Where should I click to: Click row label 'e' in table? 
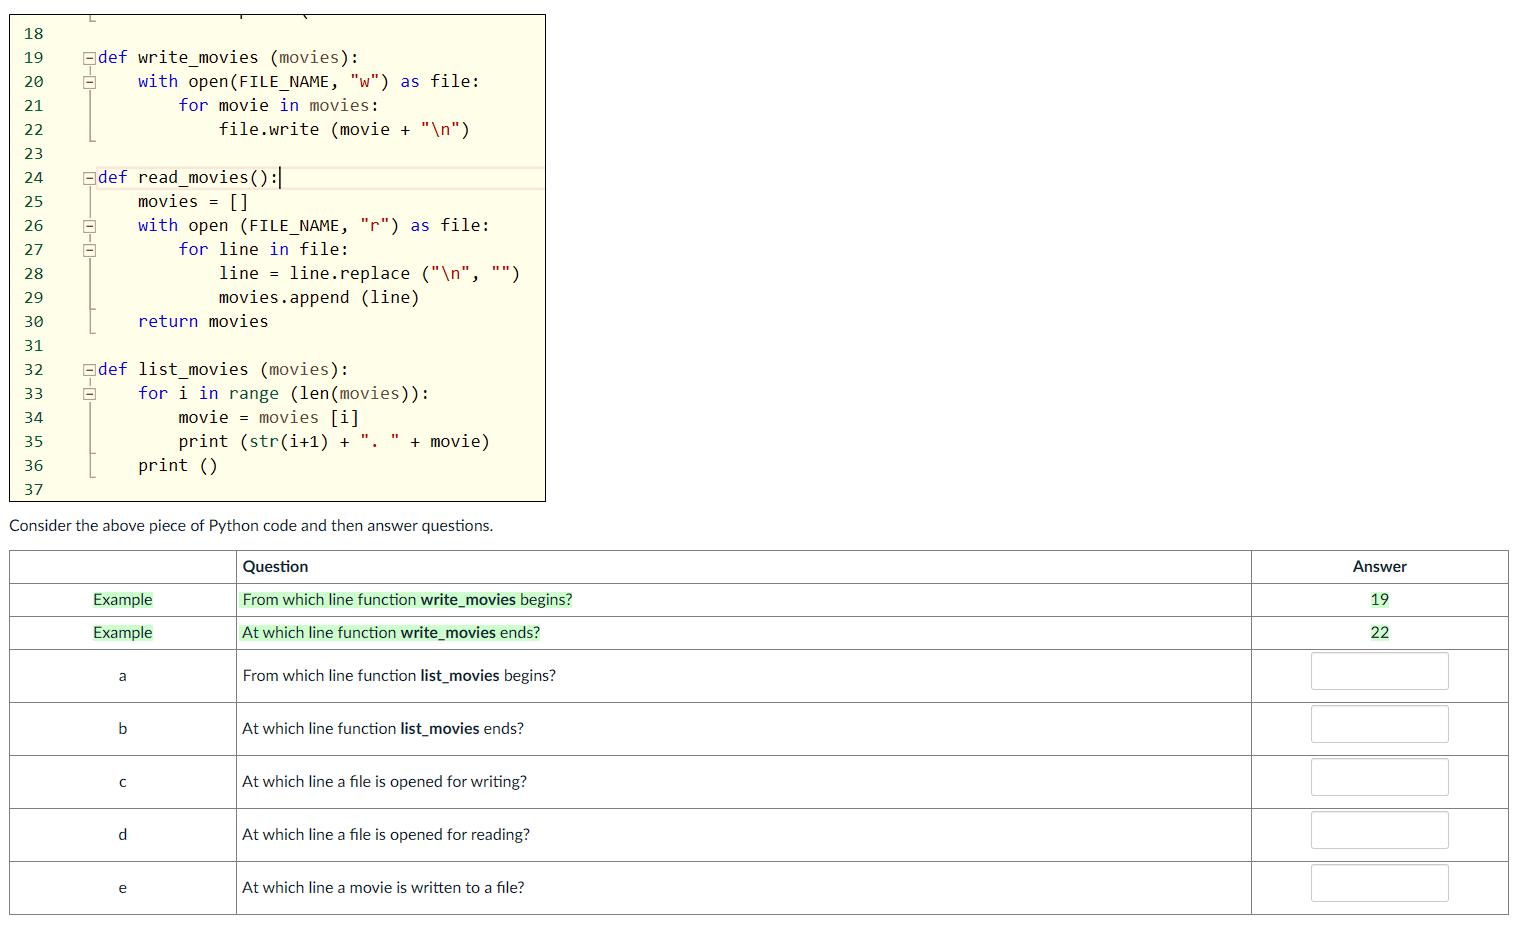click(122, 888)
